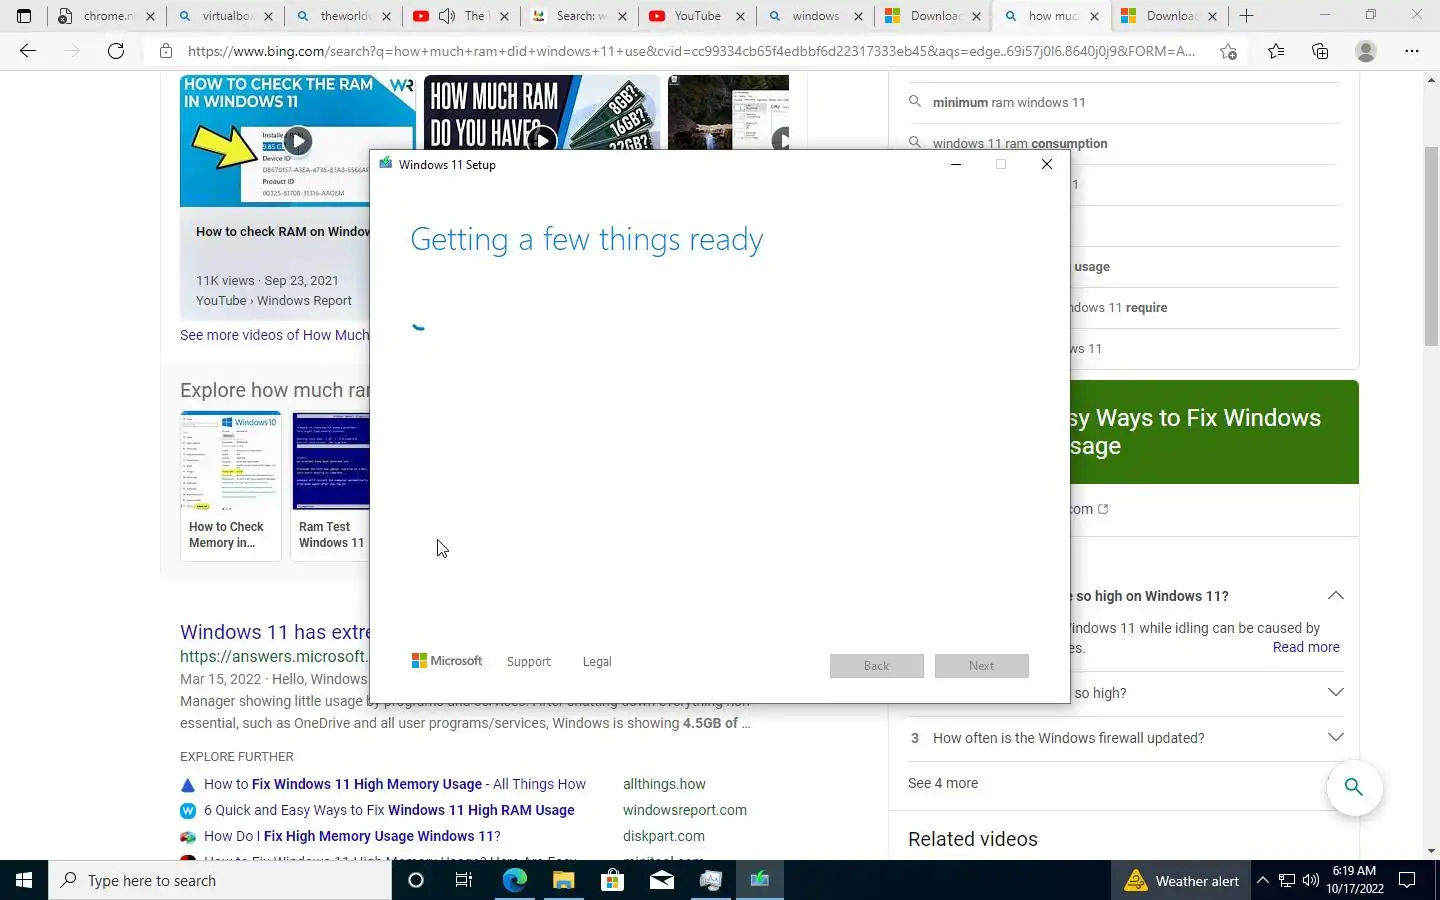Screen dimensions: 1440x900
Task: Play the How to check RAM video
Action: pos(298,141)
